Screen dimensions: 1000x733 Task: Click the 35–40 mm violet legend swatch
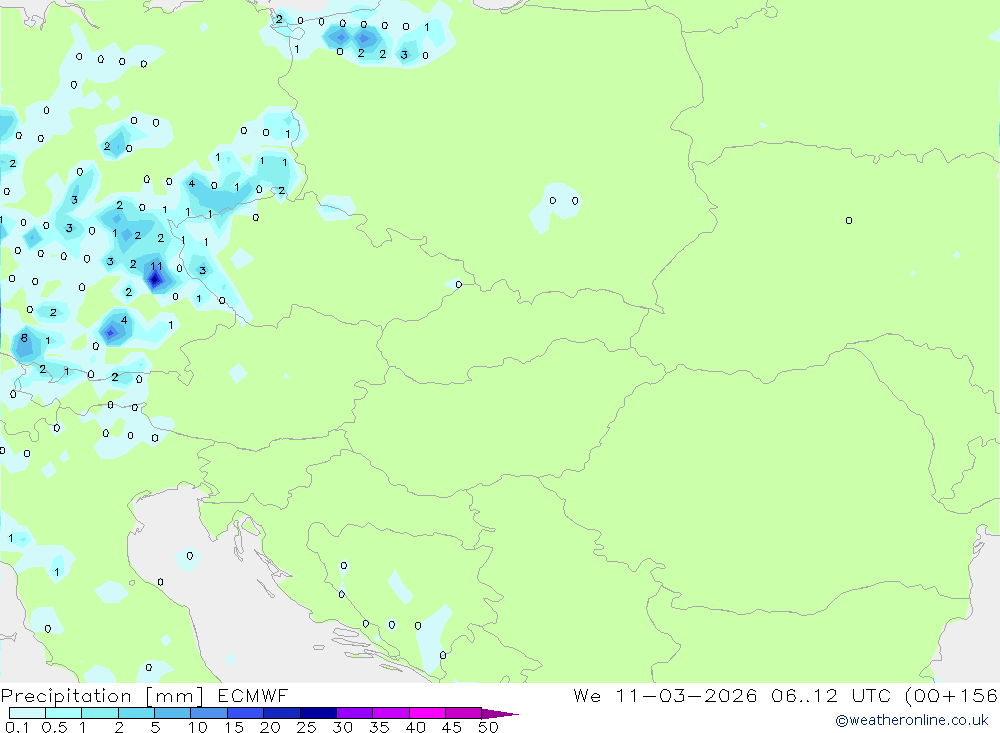pyautogui.click(x=390, y=713)
